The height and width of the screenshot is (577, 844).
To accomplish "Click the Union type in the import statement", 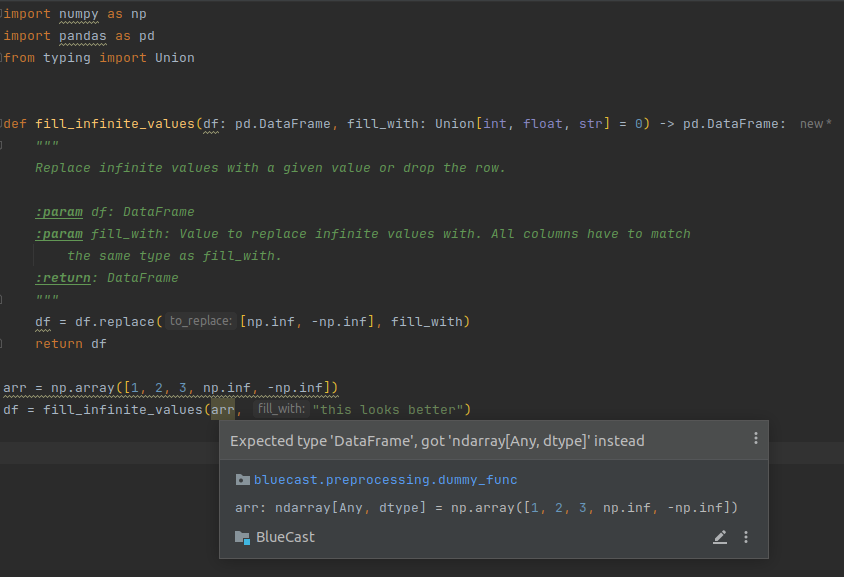I will pyautogui.click(x=174, y=58).
